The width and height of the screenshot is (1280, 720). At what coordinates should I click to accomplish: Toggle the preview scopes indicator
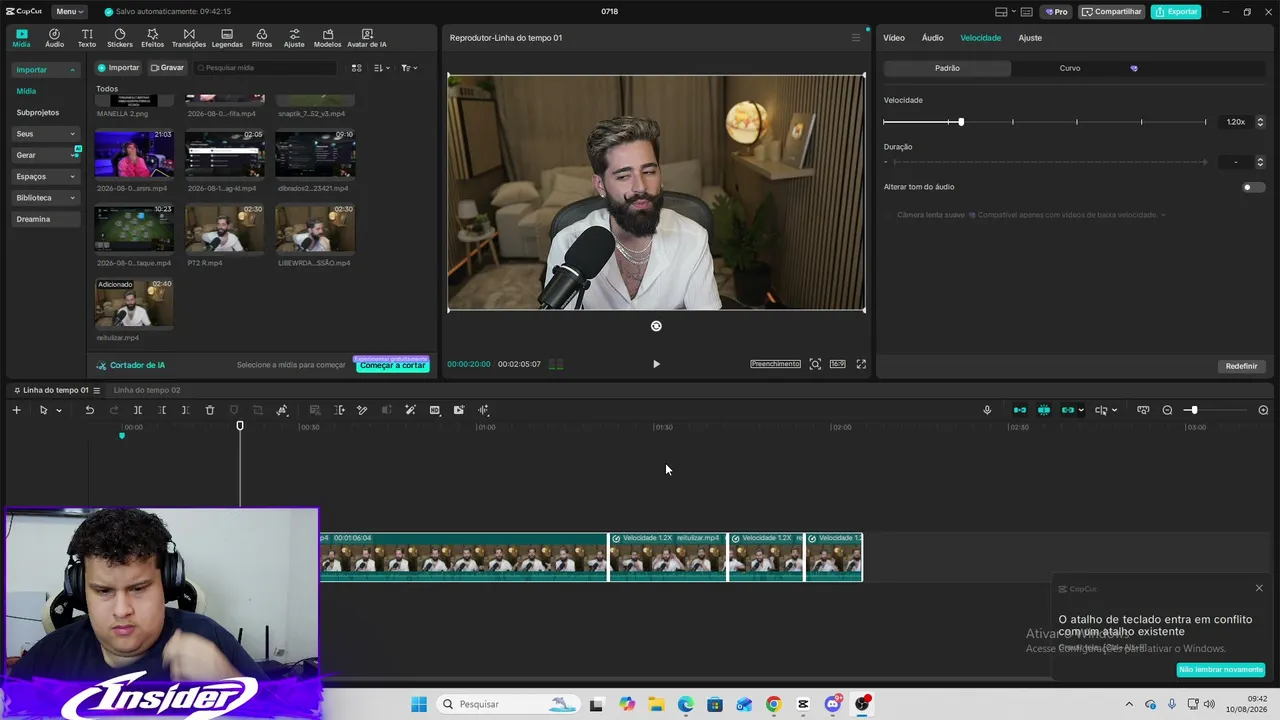[556, 364]
